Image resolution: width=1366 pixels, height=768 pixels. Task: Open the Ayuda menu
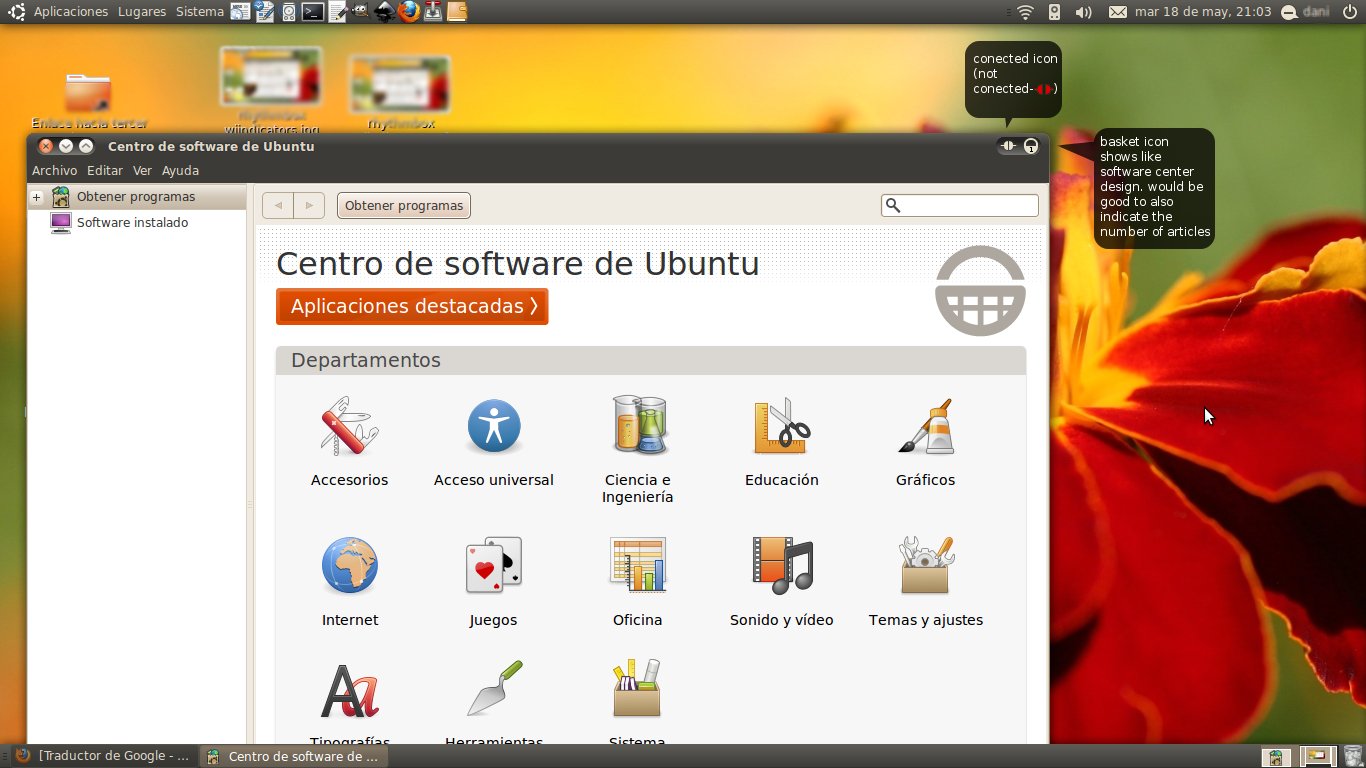(180, 171)
